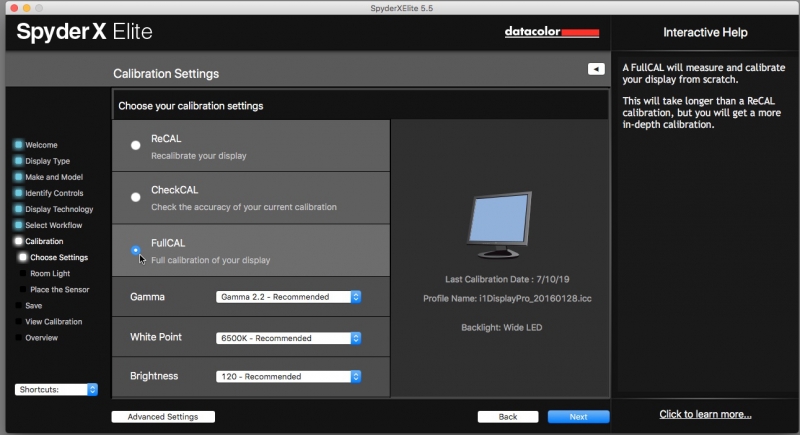800x435 pixels.
Task: Click the Interactive Help title
Action: click(x=705, y=33)
